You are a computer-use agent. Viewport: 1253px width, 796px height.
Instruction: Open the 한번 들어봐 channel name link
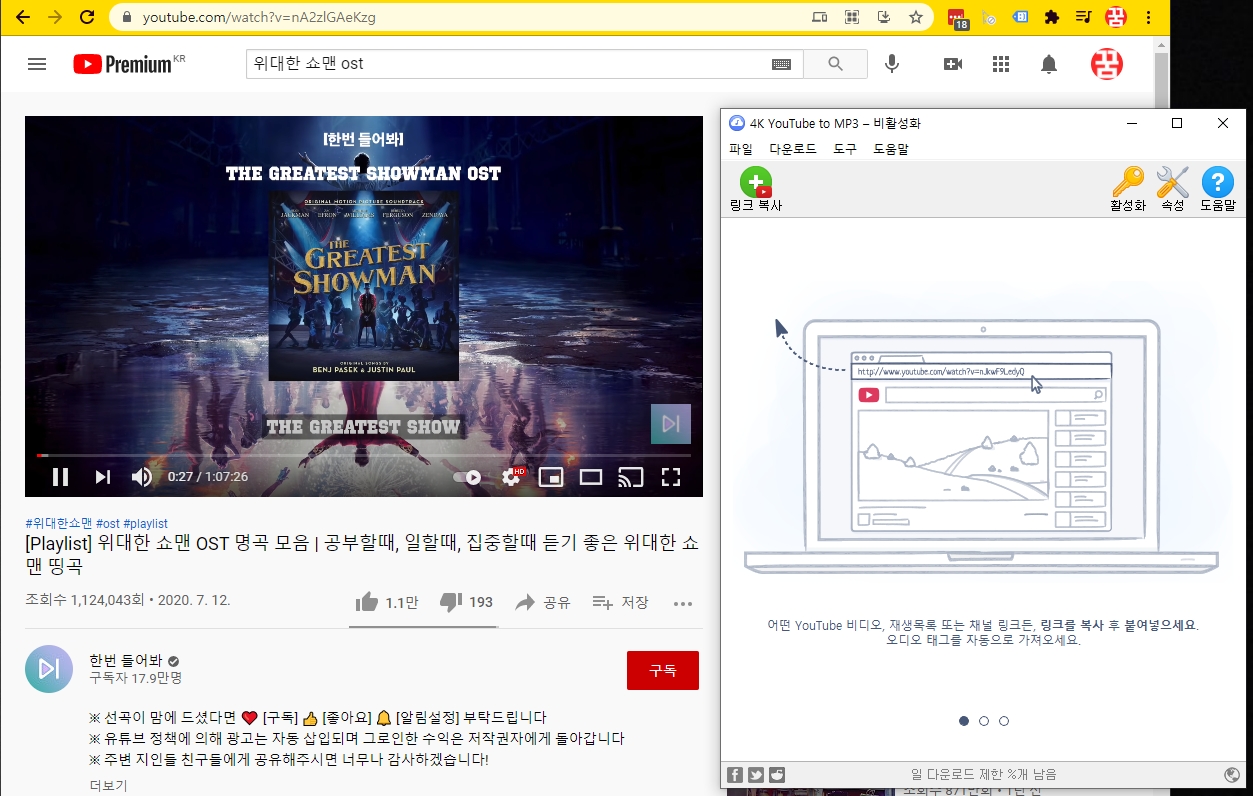pos(126,661)
